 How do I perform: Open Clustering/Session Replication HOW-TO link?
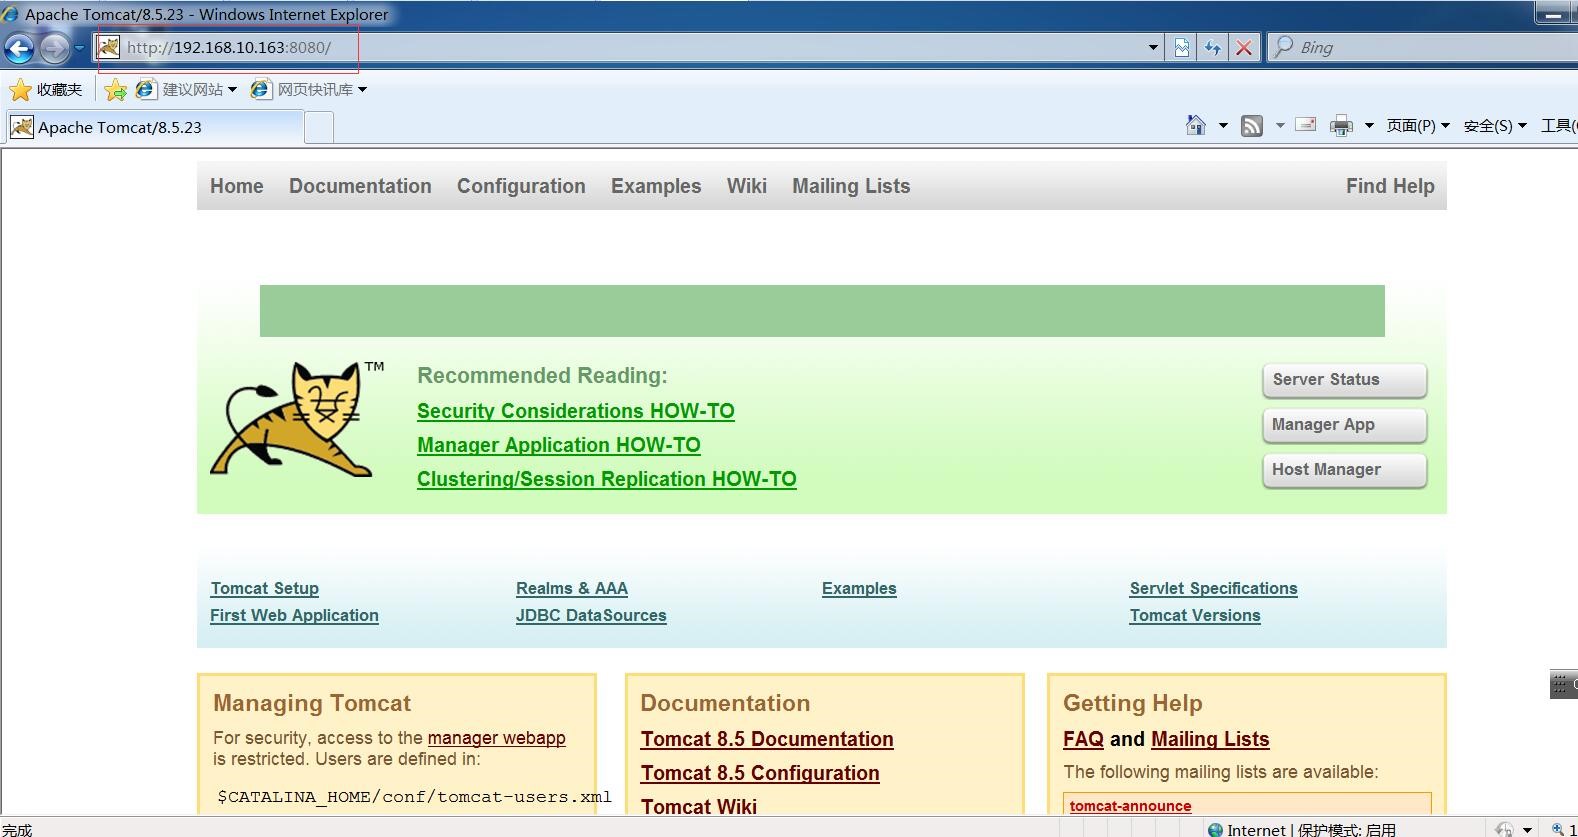pyautogui.click(x=606, y=479)
